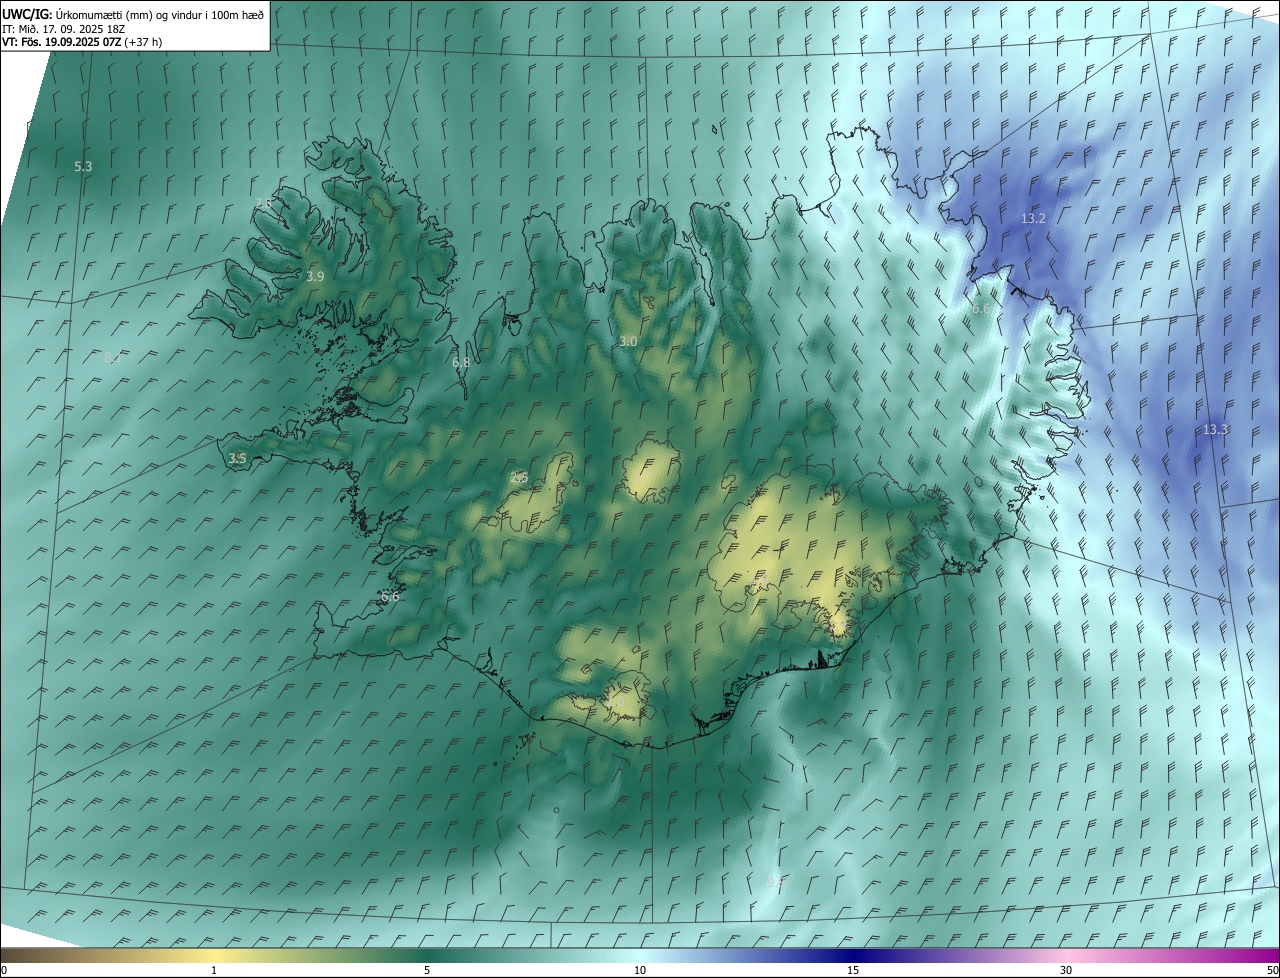Click the colour scale tick label 0

[x=4, y=970]
